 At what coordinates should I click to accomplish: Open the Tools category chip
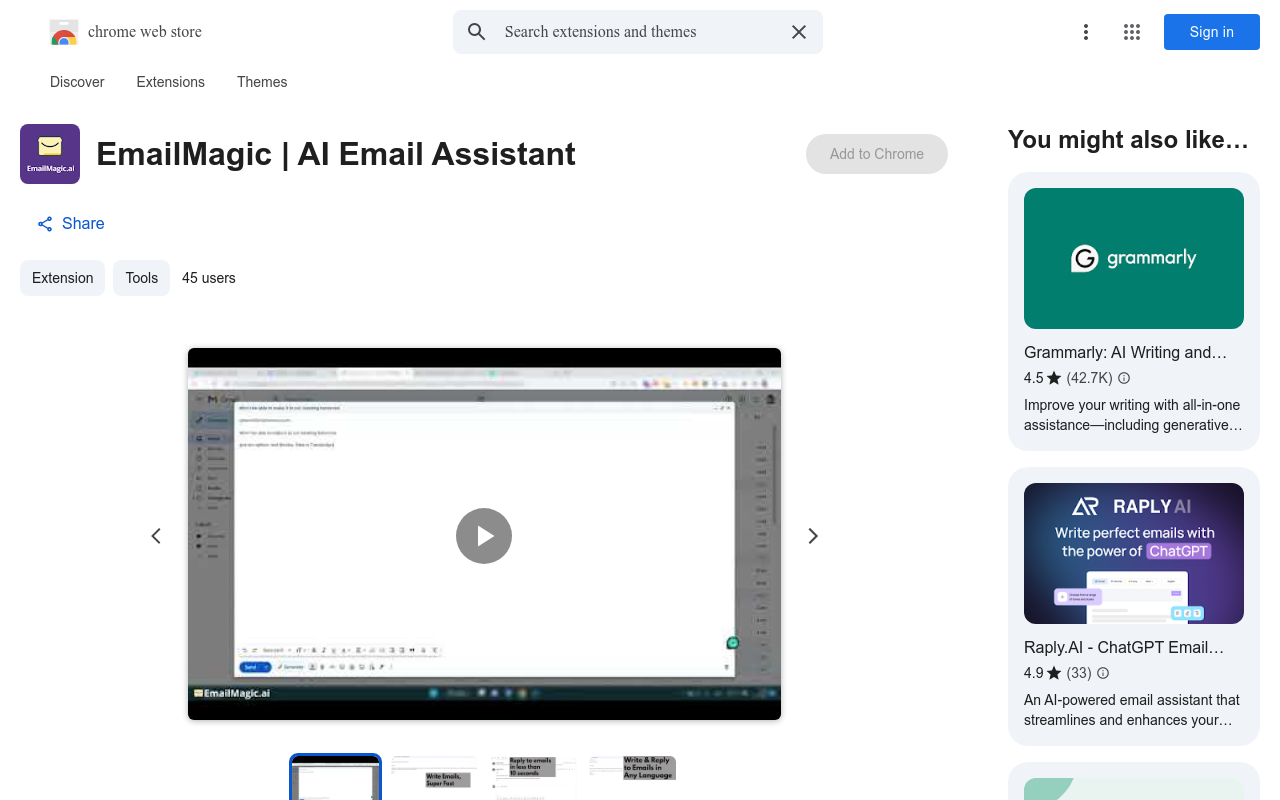click(142, 278)
